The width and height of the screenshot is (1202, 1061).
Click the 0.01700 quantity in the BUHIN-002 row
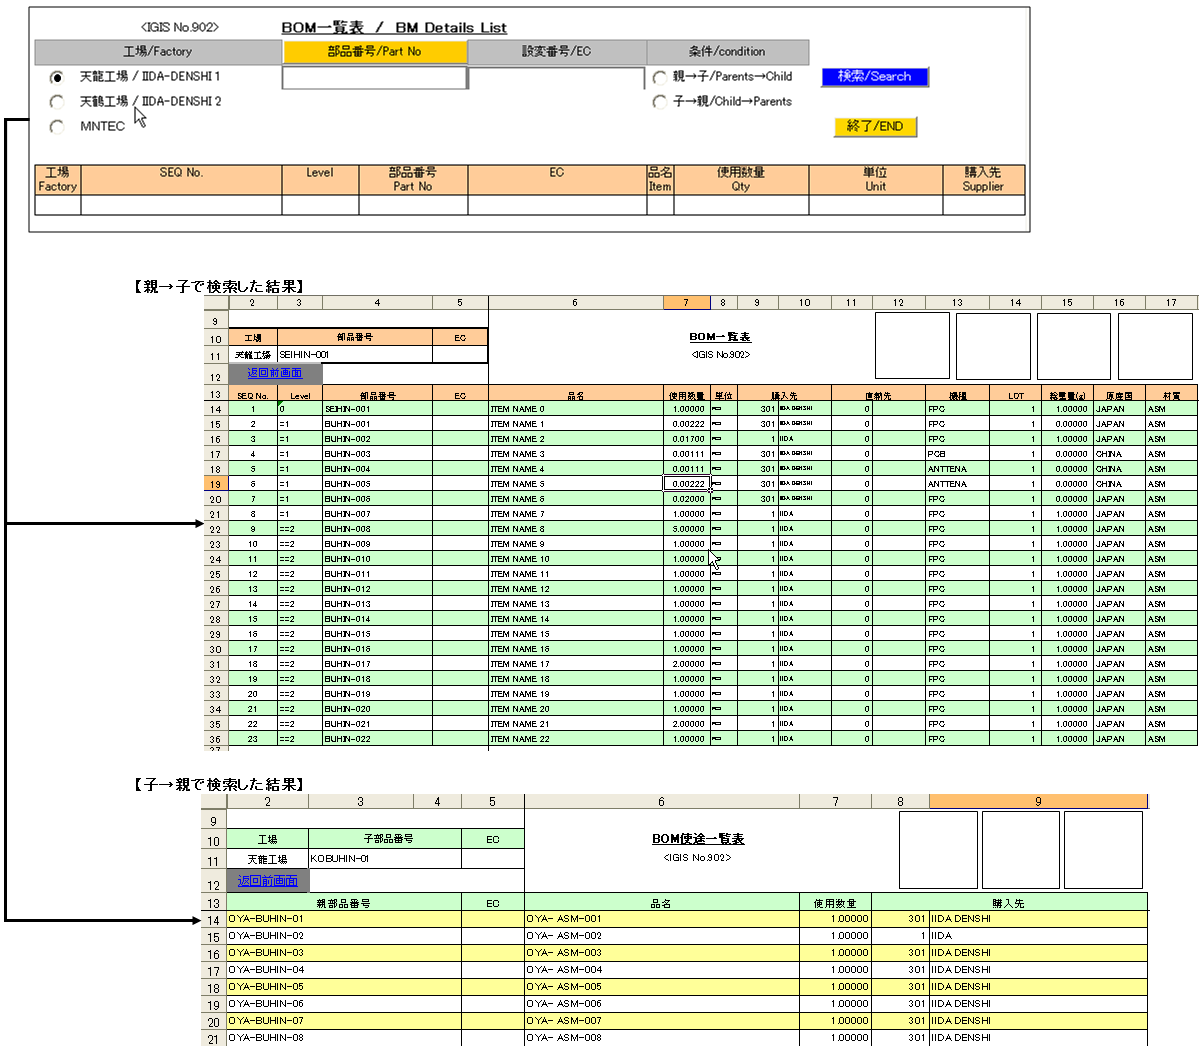(x=687, y=439)
